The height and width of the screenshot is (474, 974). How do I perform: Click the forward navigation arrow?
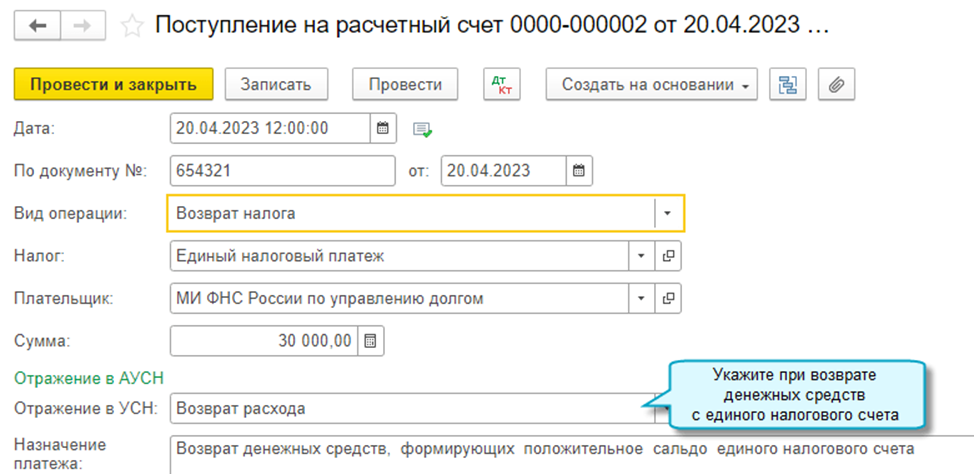[x=88, y=26]
